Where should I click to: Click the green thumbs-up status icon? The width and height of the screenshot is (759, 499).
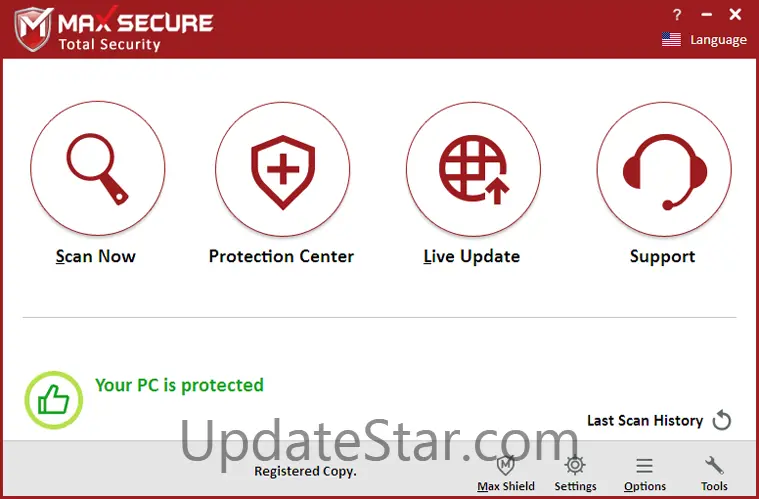tap(54, 400)
